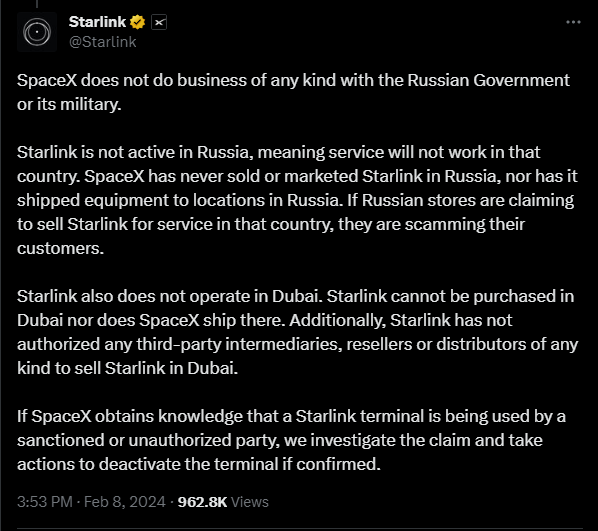Click the line "Starlink is not active in Russia"
The image size is (598, 531).
(x=278, y=152)
